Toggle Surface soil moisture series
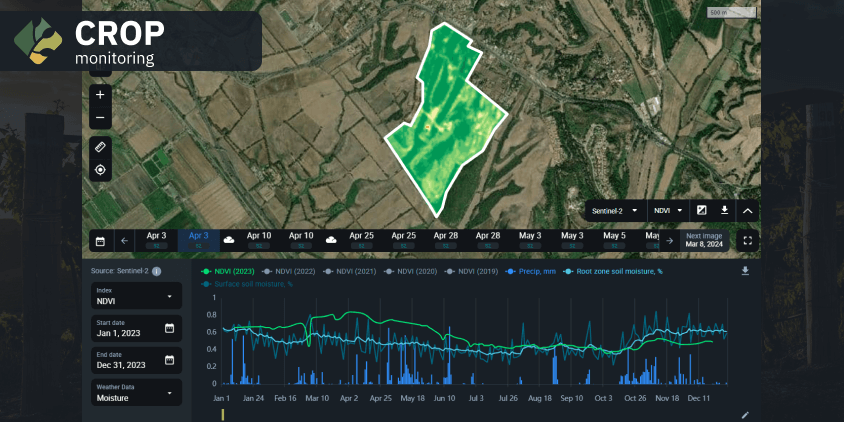The width and height of the screenshot is (844, 422). [247, 284]
